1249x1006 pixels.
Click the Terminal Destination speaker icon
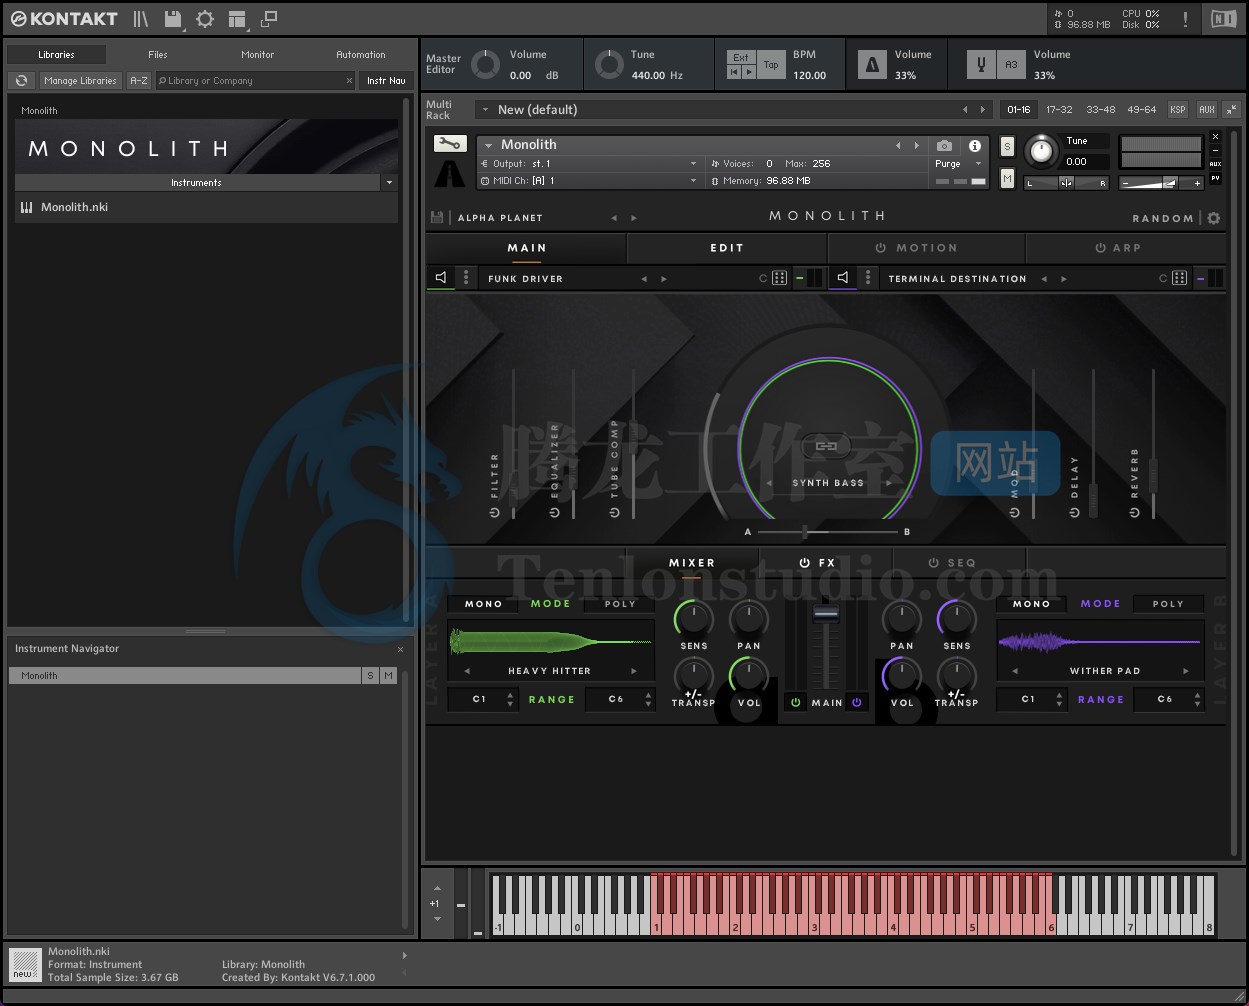[x=843, y=278]
